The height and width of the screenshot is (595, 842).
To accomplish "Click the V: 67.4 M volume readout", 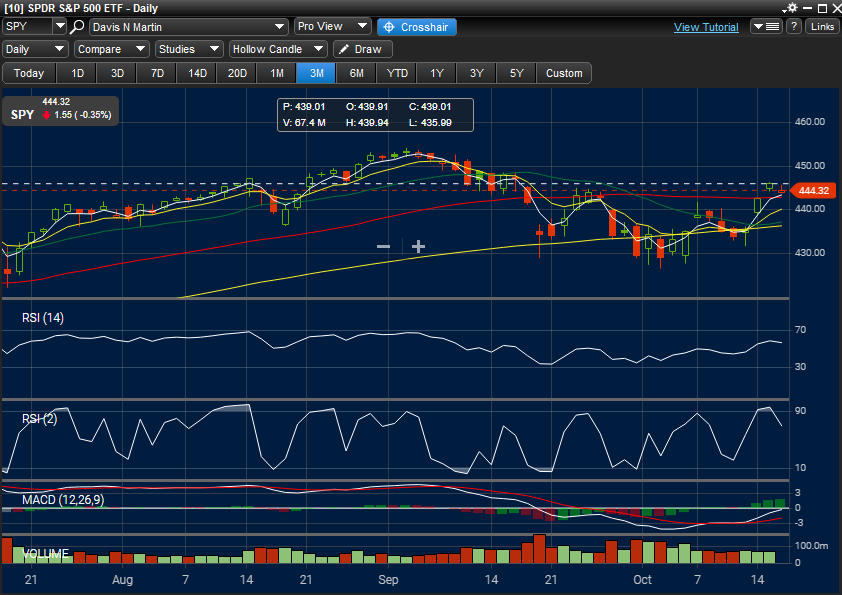I will point(304,122).
